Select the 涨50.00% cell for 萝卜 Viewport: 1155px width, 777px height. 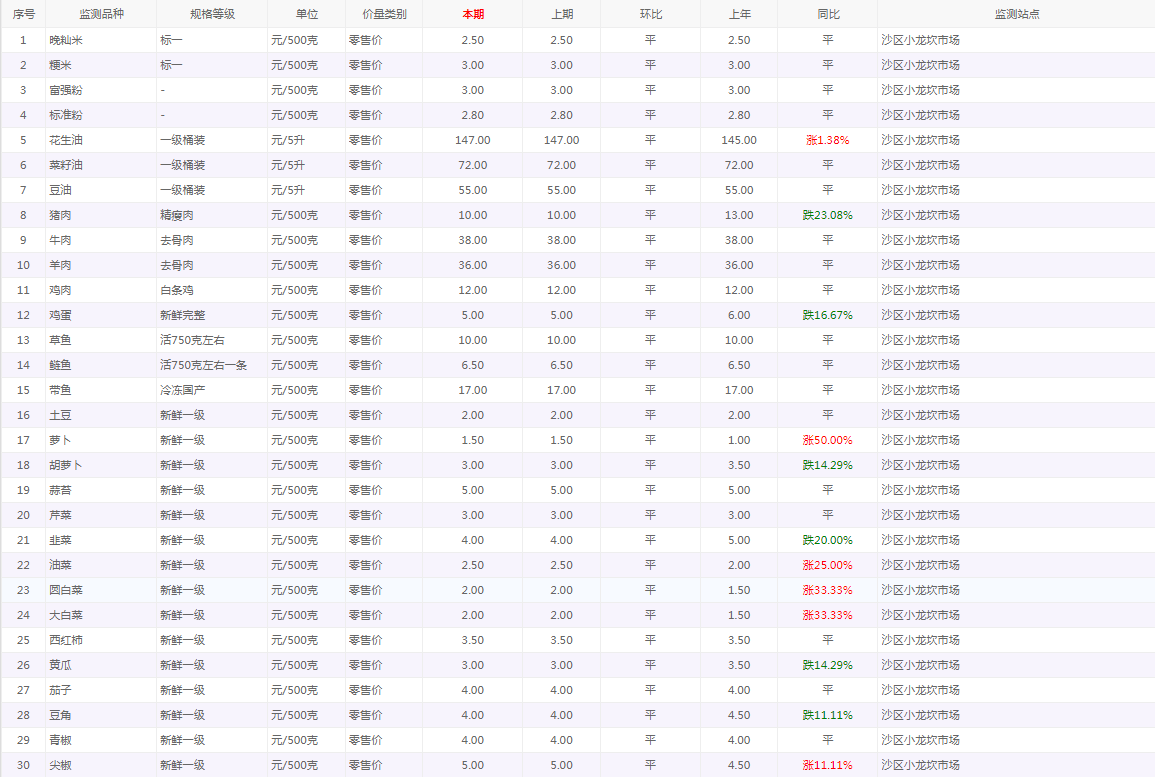[827, 440]
